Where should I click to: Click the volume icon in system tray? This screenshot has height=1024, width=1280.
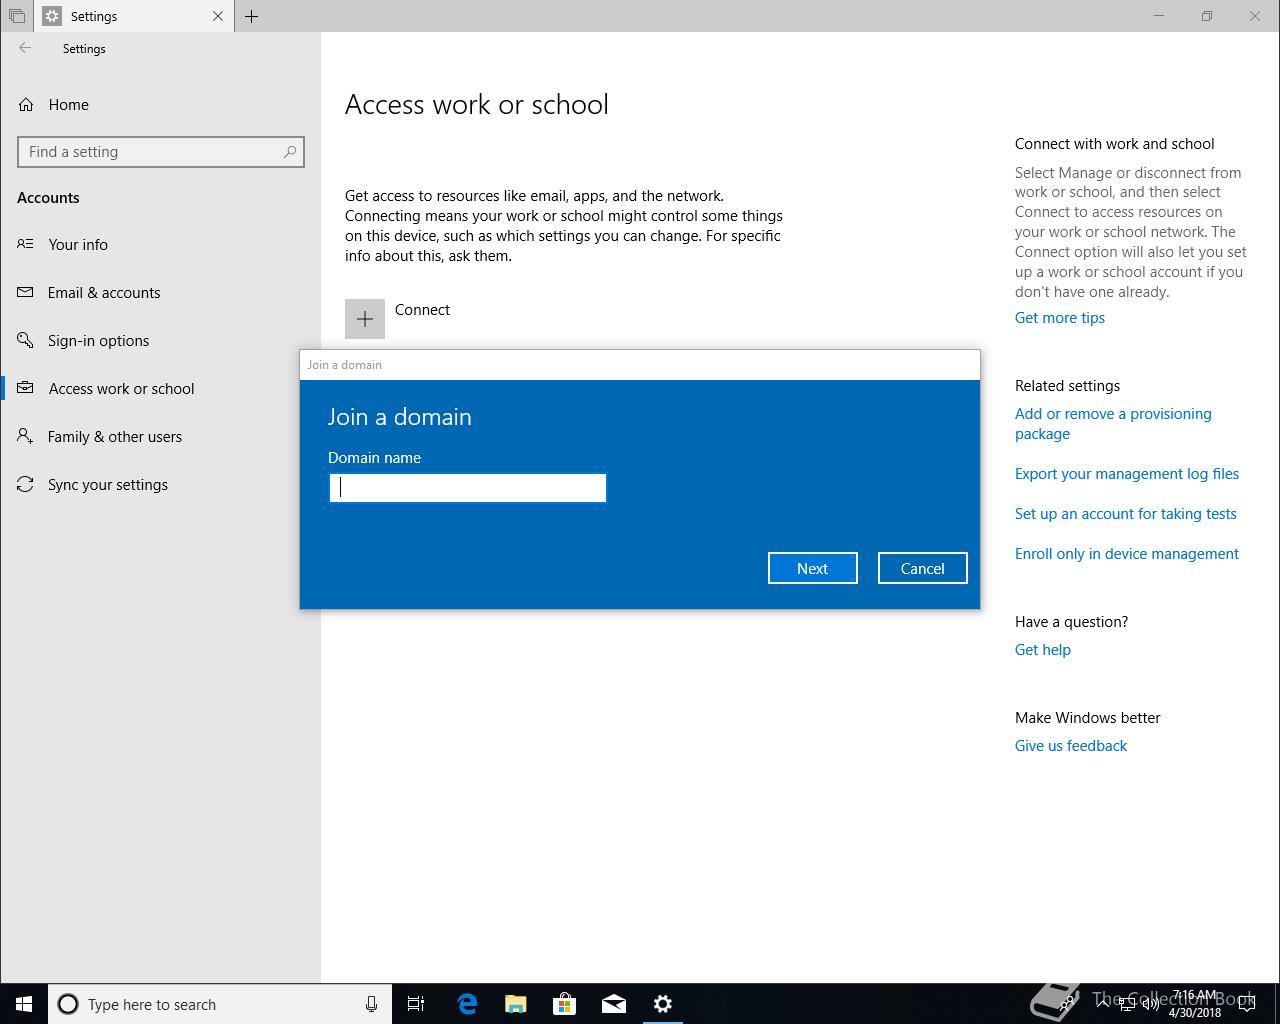(1151, 1004)
